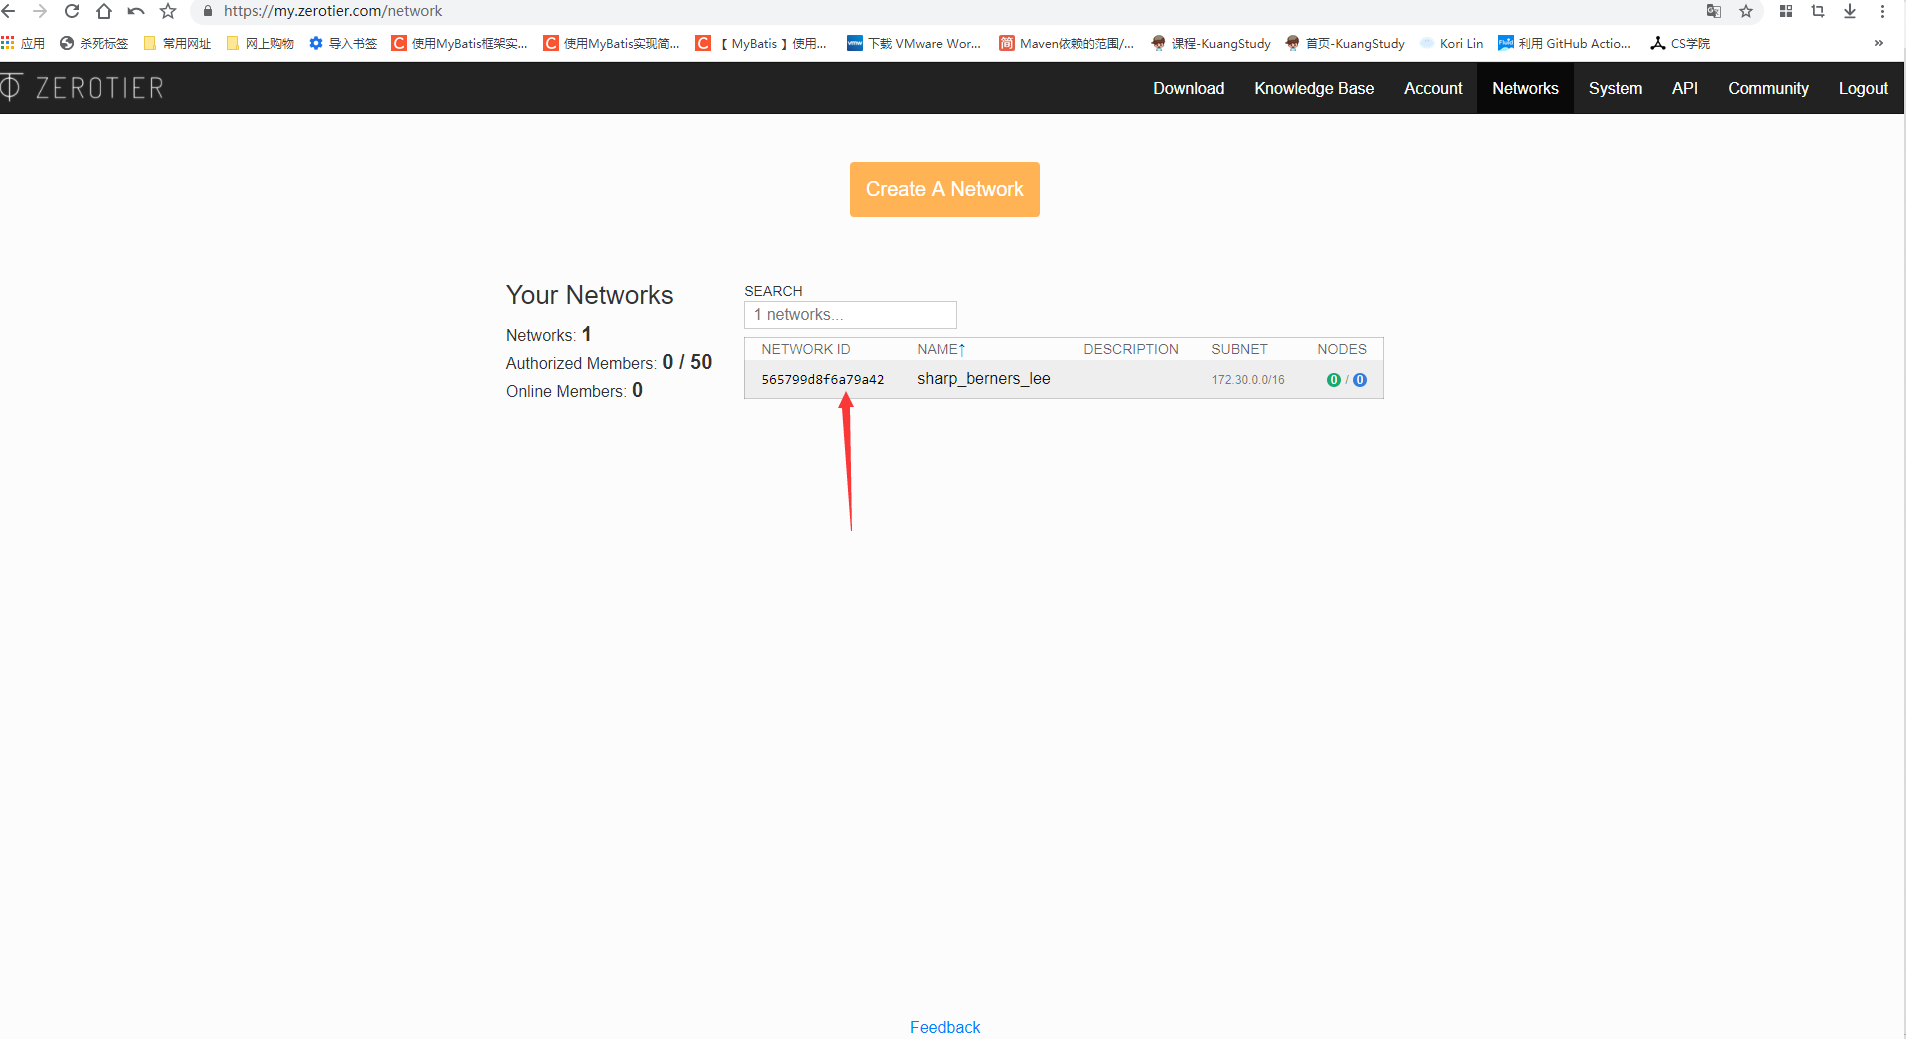Select the Networks nav tab
Viewport: 1906px width, 1039px height.
(1525, 88)
